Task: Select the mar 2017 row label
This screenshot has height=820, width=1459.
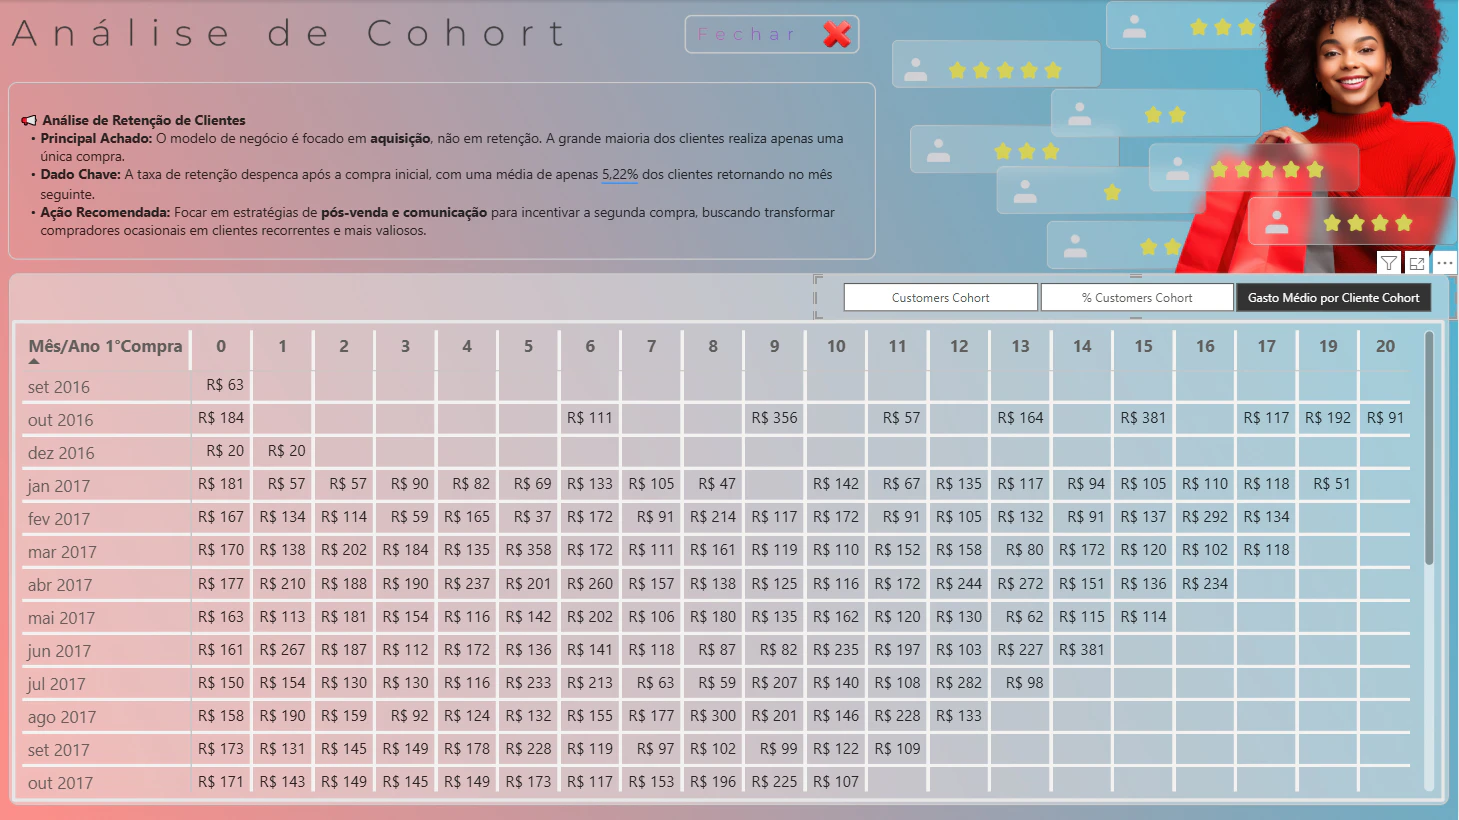Action: coord(61,552)
